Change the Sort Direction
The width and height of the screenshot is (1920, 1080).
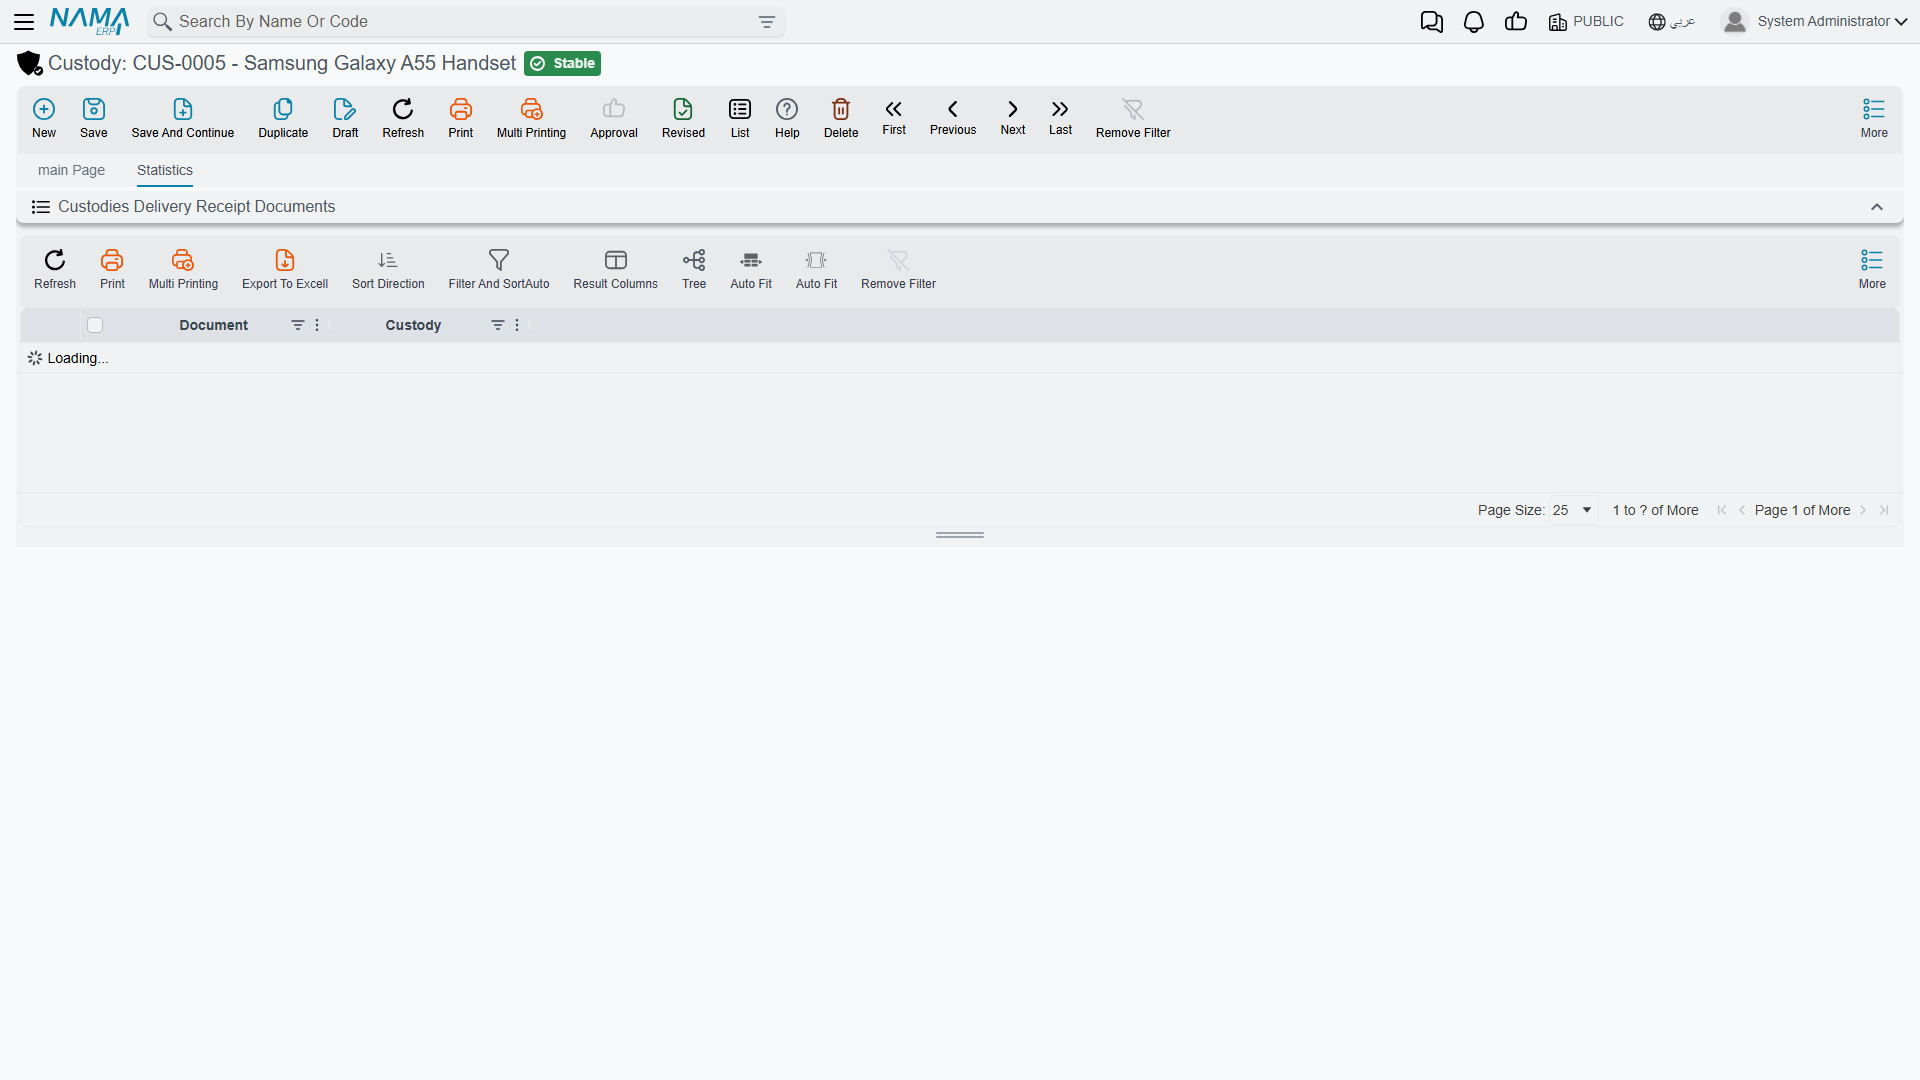388,270
